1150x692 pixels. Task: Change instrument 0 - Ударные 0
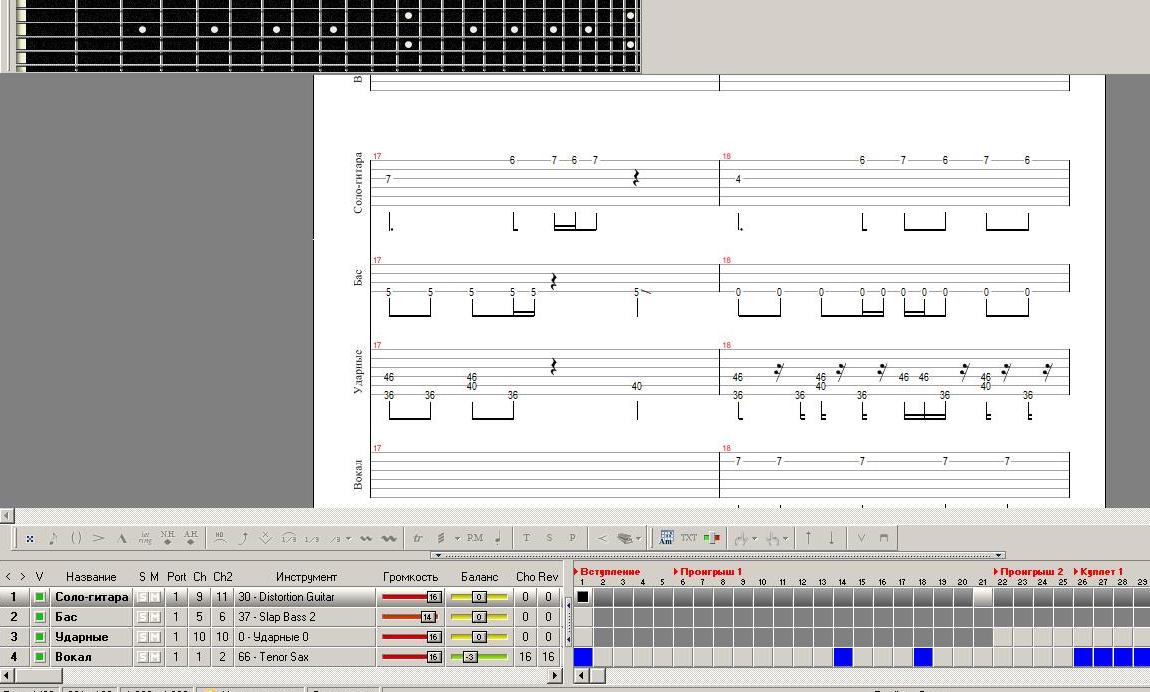[305, 637]
